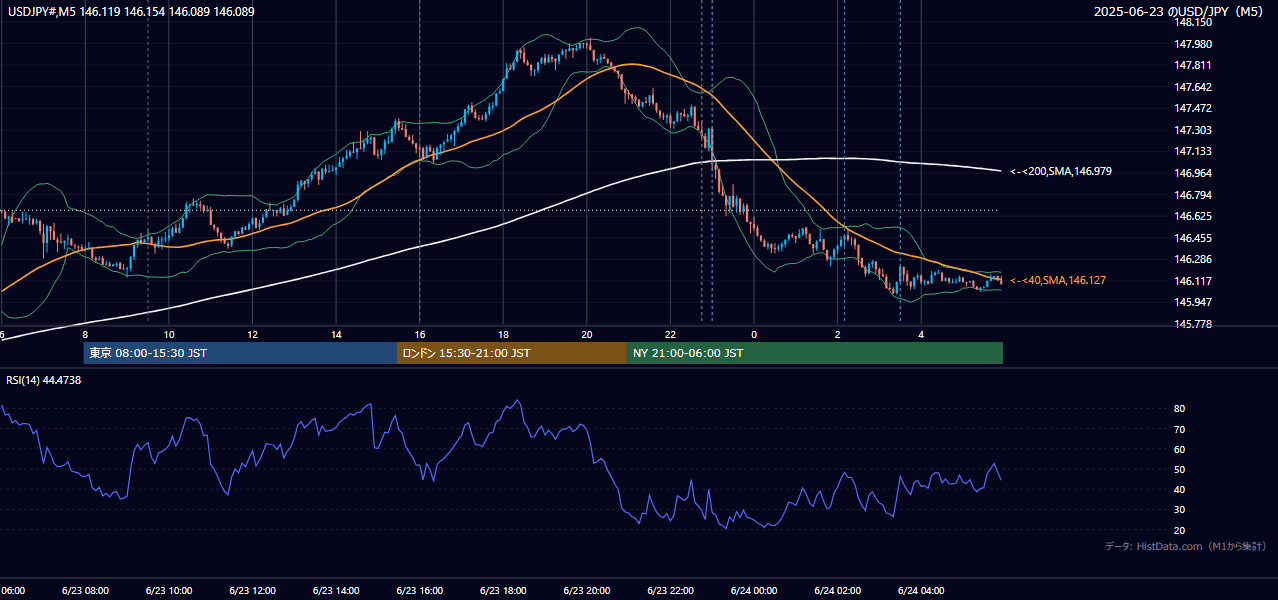Viewport: 1278px width, 600px height.
Task: Click the RSI scale value 50
Action: point(1180,469)
